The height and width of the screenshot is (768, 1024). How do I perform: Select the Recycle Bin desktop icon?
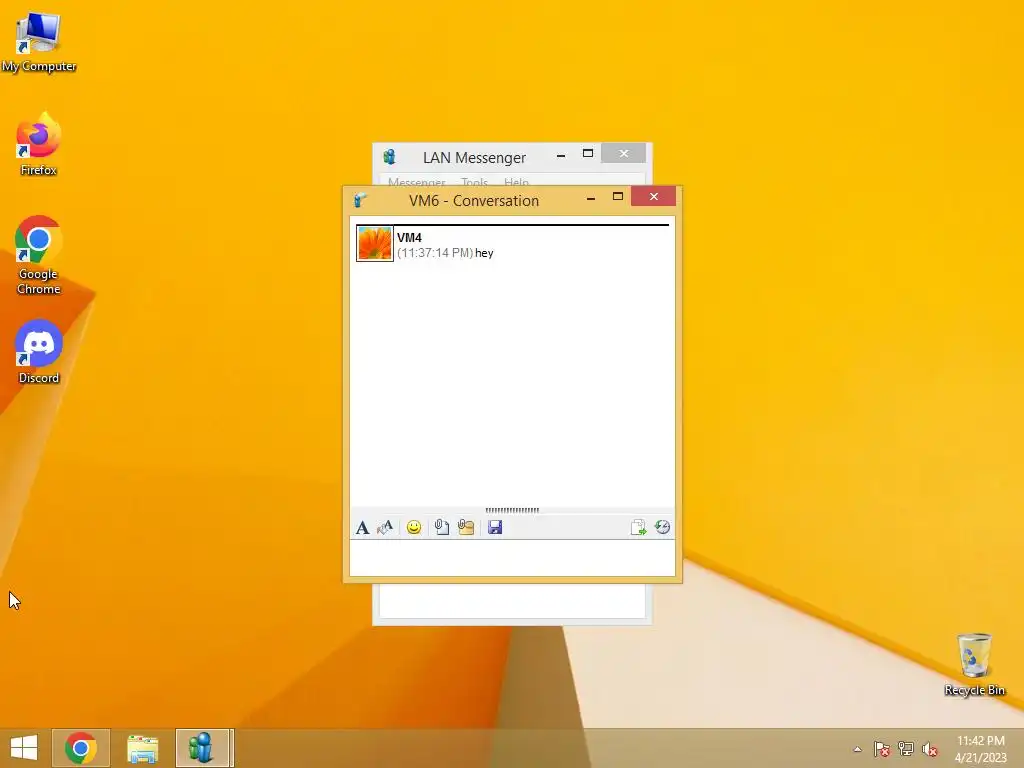pyautogui.click(x=974, y=664)
